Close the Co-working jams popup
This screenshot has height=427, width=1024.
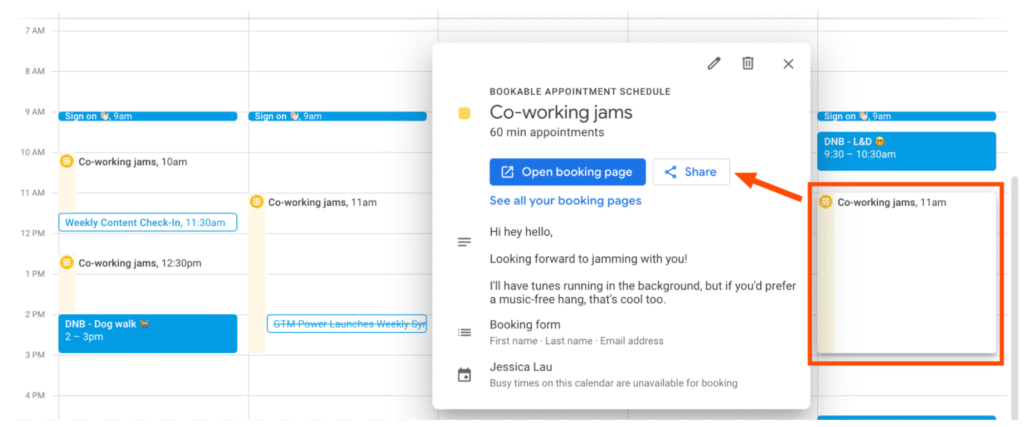(788, 64)
